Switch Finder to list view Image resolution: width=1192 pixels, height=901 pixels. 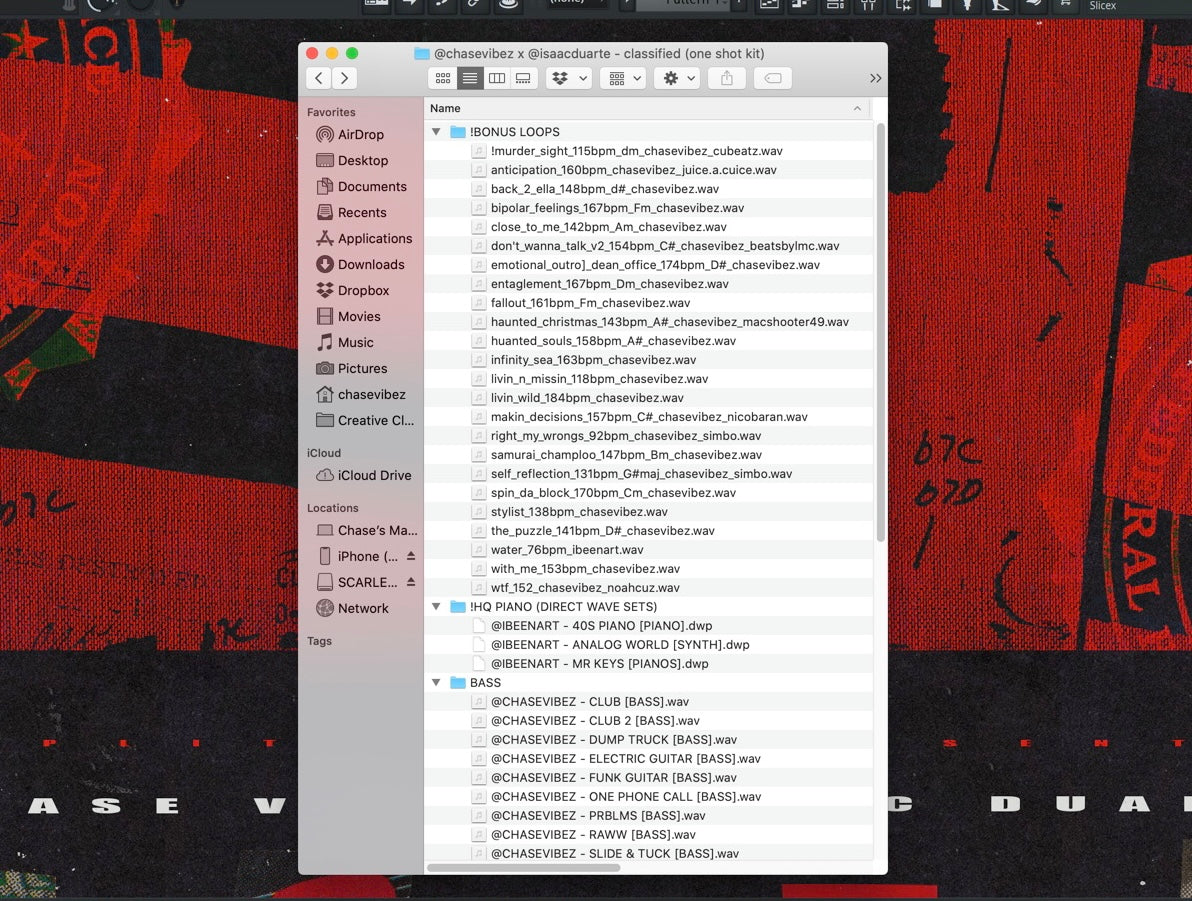pos(470,78)
